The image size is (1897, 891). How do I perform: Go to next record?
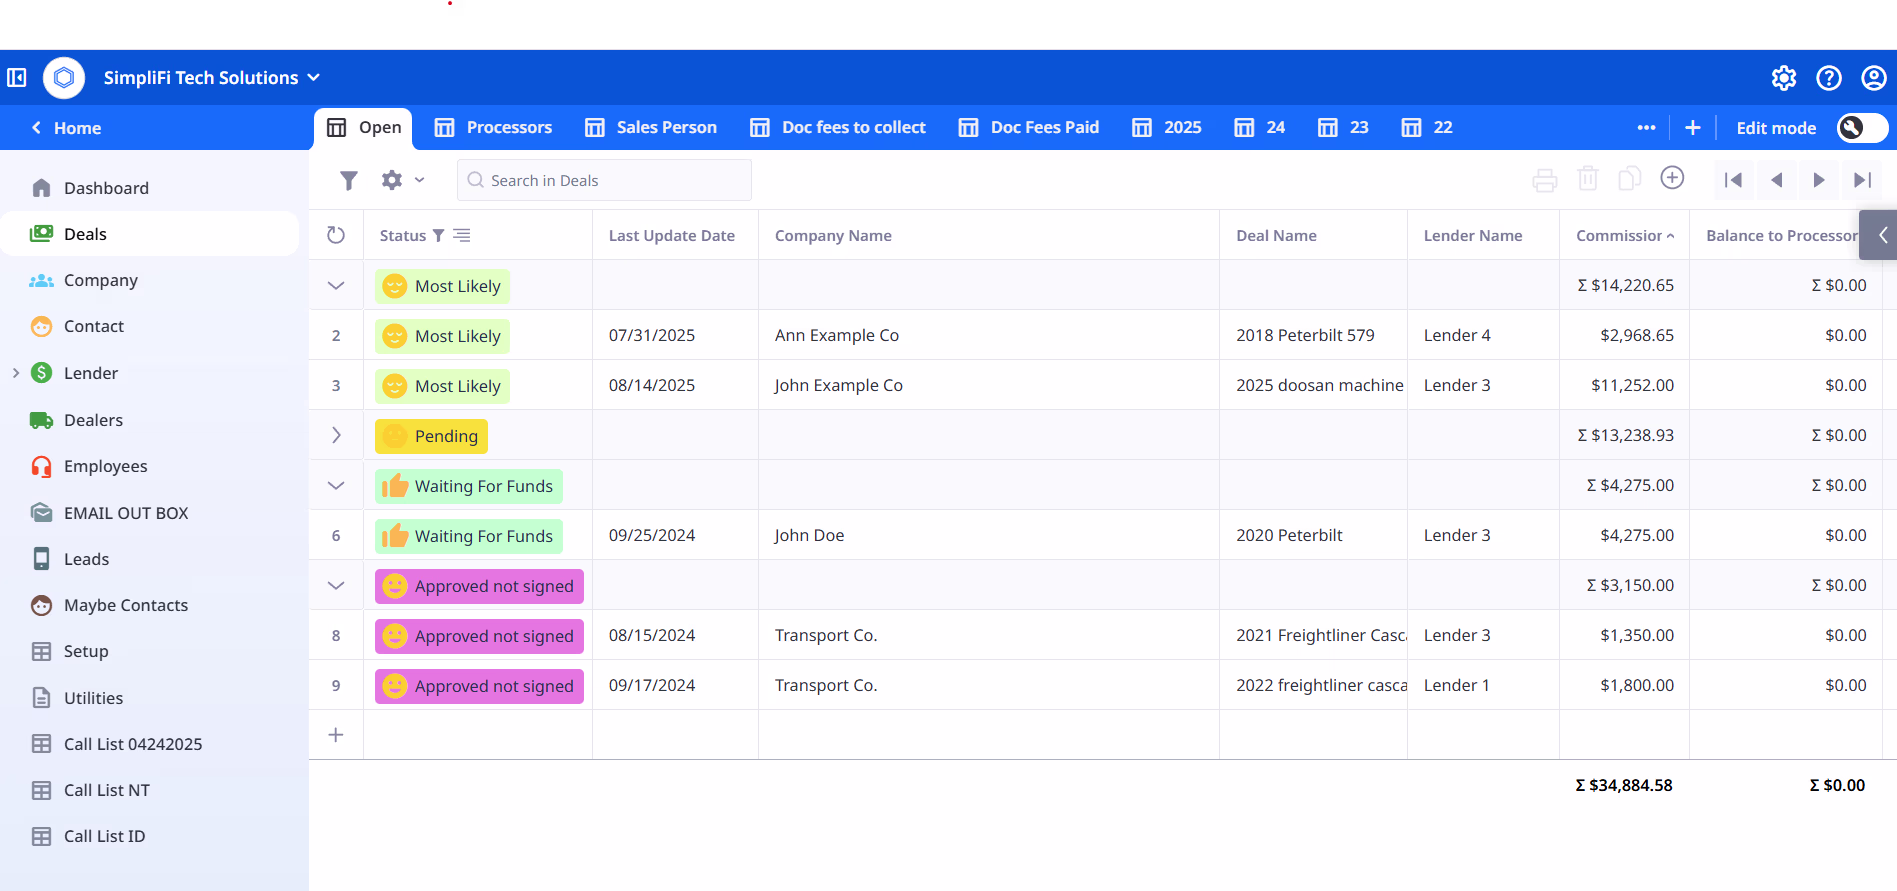(1819, 180)
